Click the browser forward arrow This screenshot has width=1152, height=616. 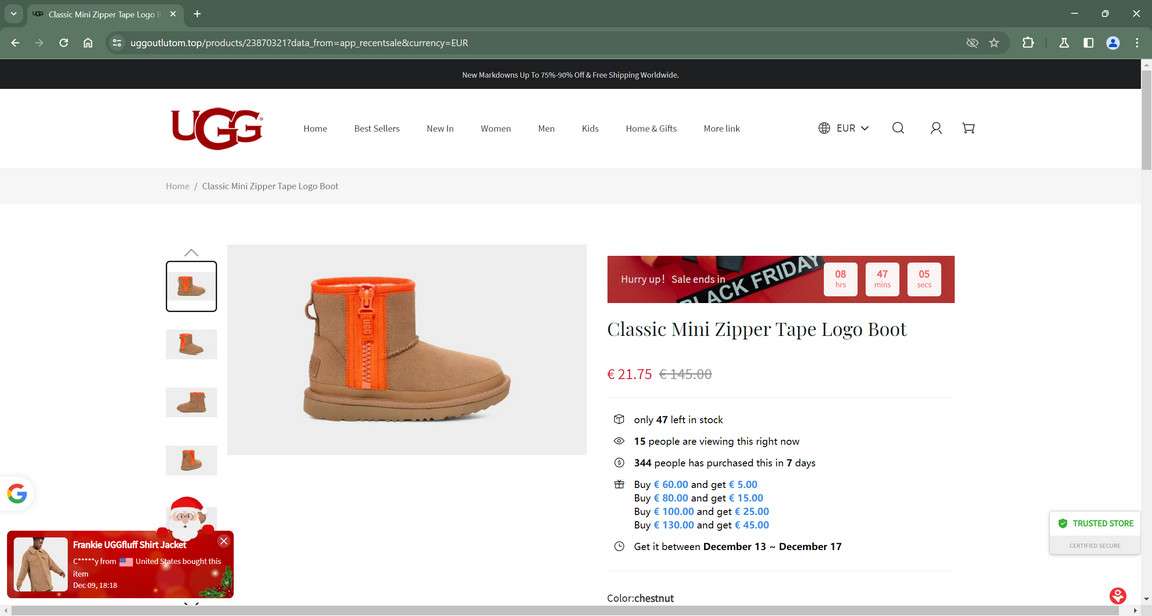(x=39, y=43)
